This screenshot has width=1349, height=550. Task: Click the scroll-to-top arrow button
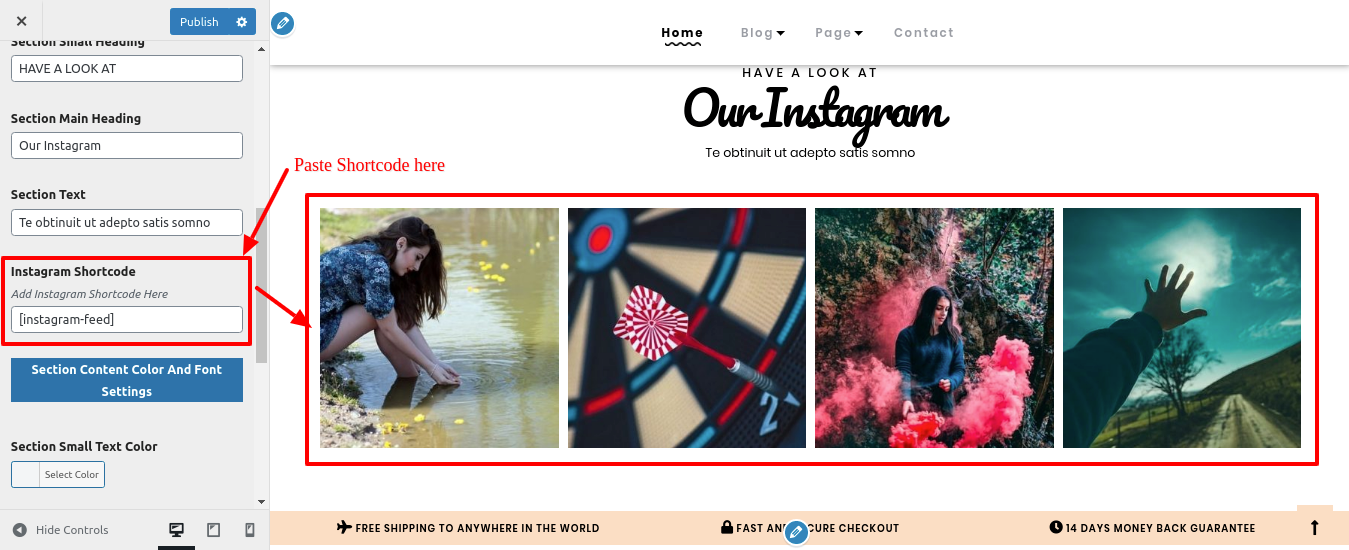pos(1314,526)
